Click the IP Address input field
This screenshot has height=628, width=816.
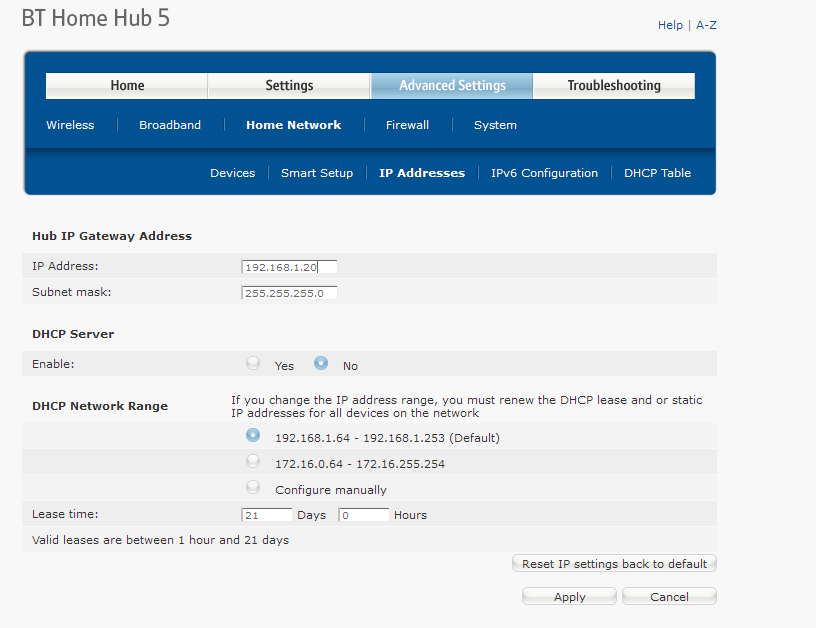(289, 267)
